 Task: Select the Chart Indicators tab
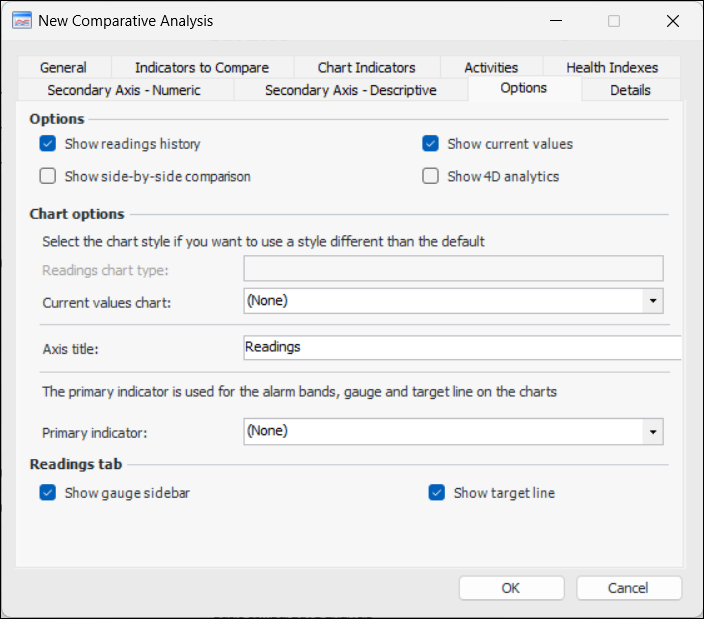tap(366, 68)
